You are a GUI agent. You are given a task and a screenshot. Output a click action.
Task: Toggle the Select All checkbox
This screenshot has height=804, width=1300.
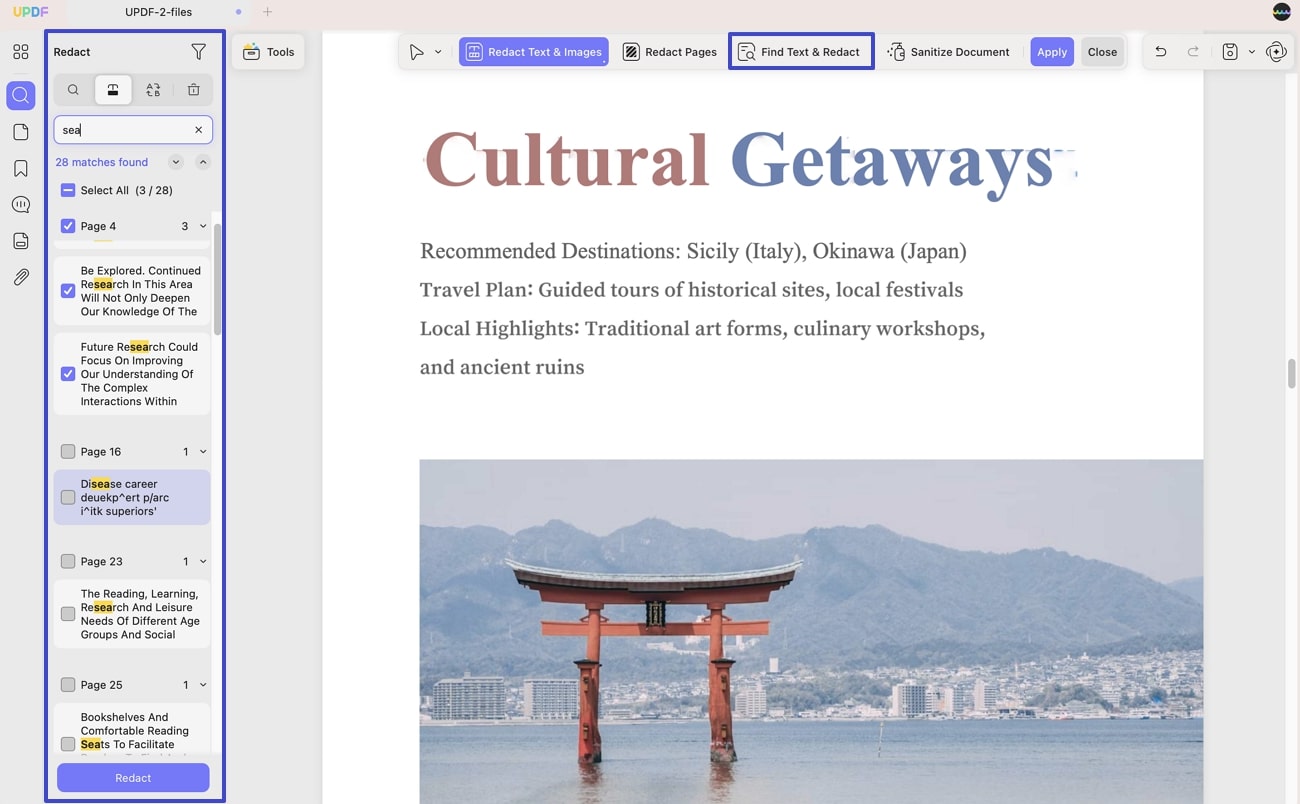[68, 190]
